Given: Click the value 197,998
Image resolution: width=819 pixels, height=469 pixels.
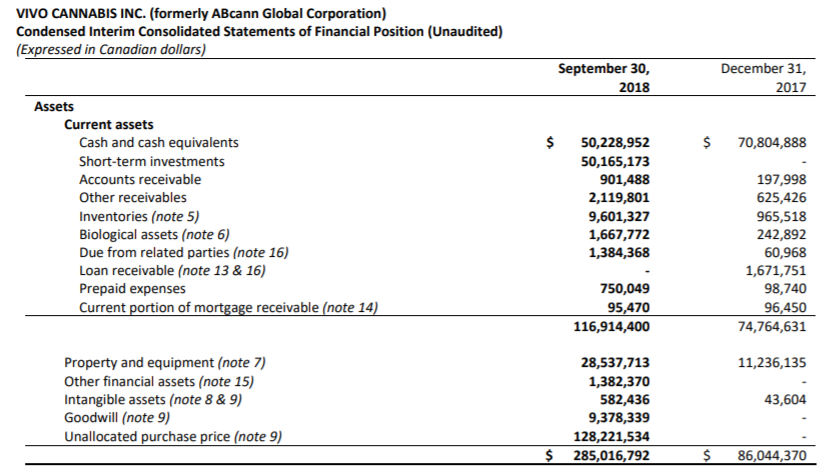Looking at the screenshot, I should click(x=781, y=180).
